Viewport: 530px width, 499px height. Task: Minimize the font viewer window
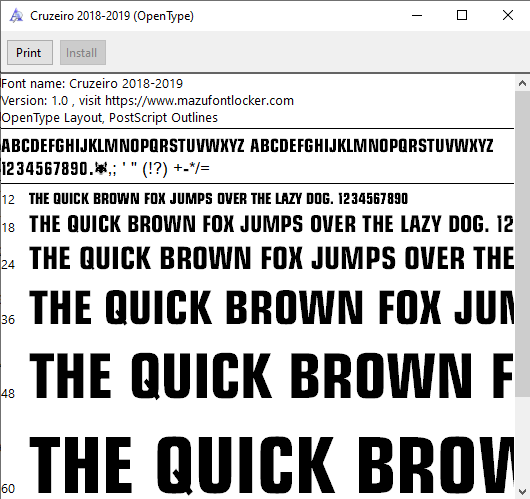coord(417,16)
